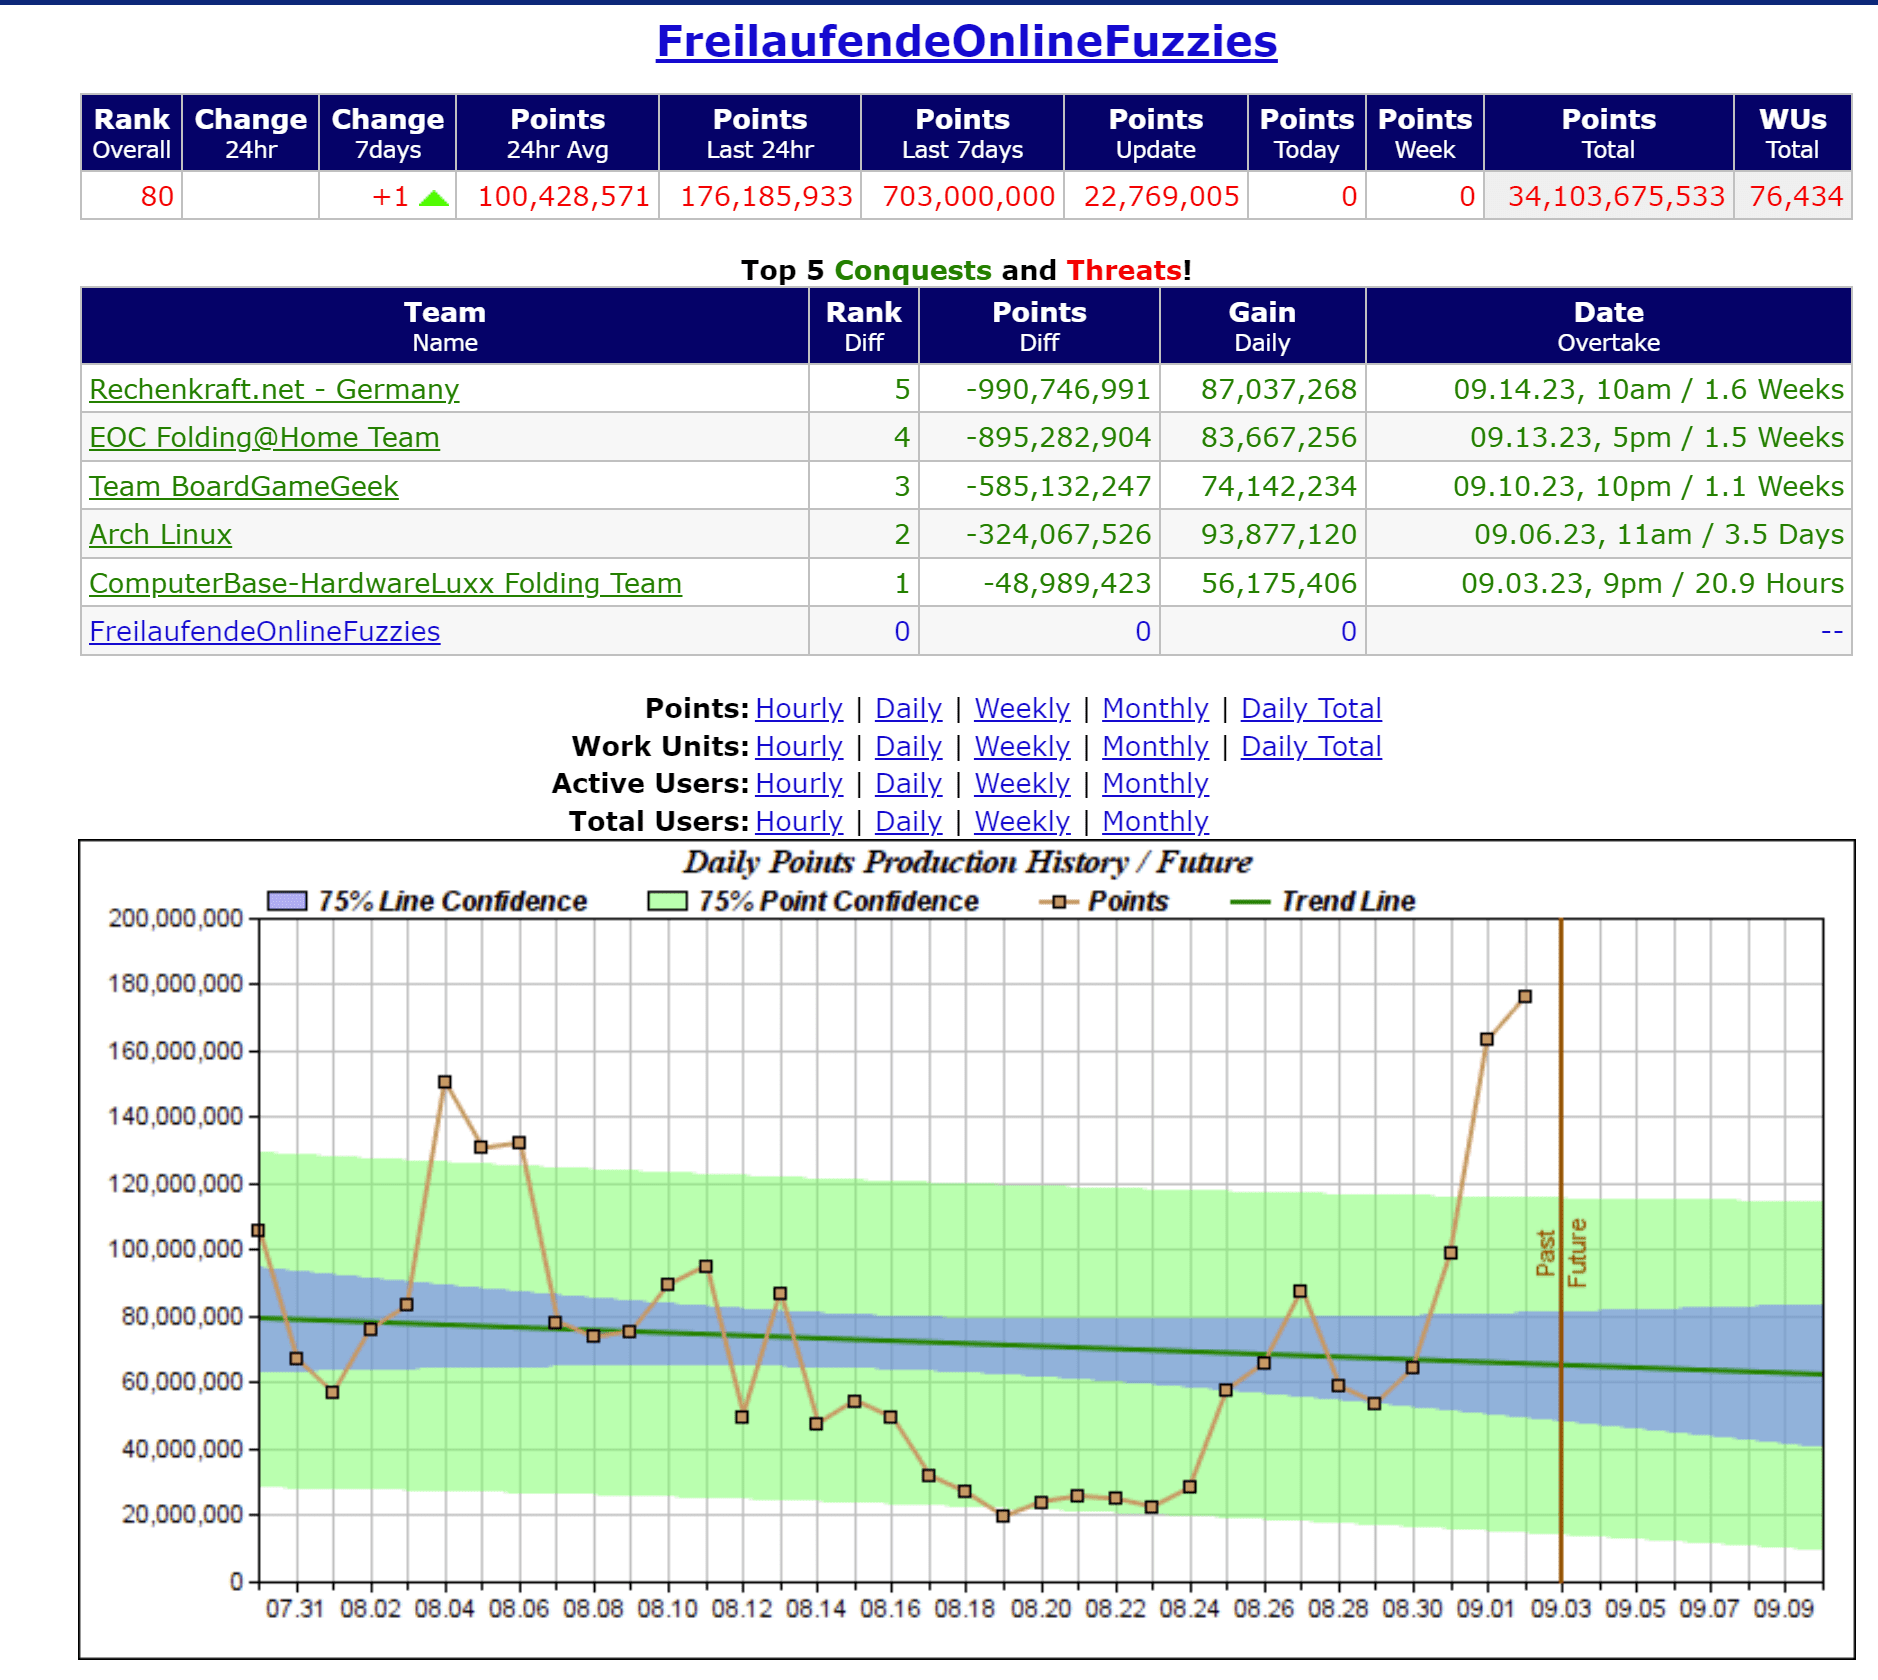The image size is (1878, 1680).
Task: Click Points Diff value -990,746,991
Action: point(1058,389)
